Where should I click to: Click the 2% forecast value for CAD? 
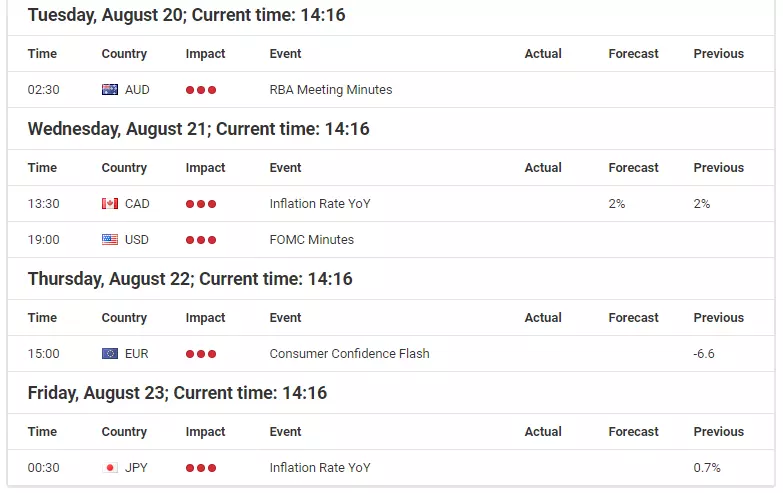pyautogui.click(x=617, y=204)
